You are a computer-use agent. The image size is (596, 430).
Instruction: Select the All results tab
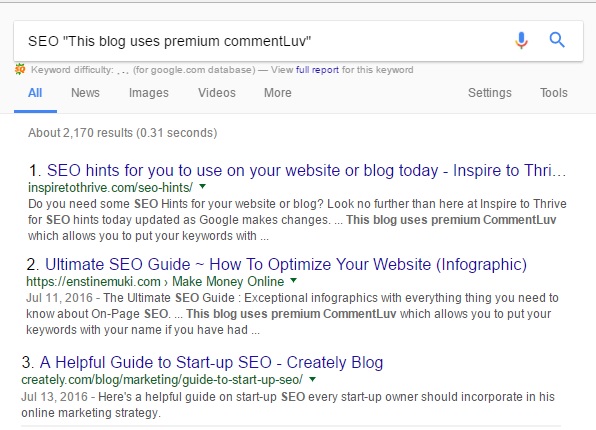pos(35,93)
